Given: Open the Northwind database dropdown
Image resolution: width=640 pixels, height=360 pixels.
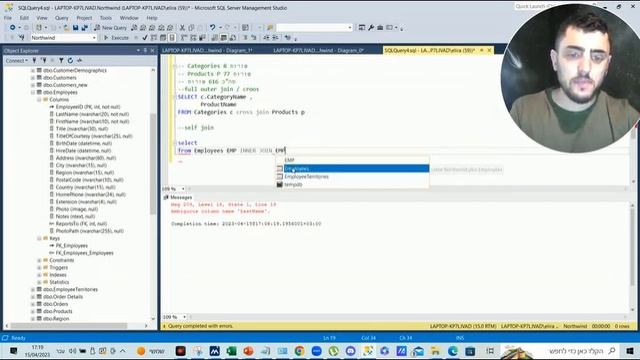Looking at the screenshot, I should (94, 38).
